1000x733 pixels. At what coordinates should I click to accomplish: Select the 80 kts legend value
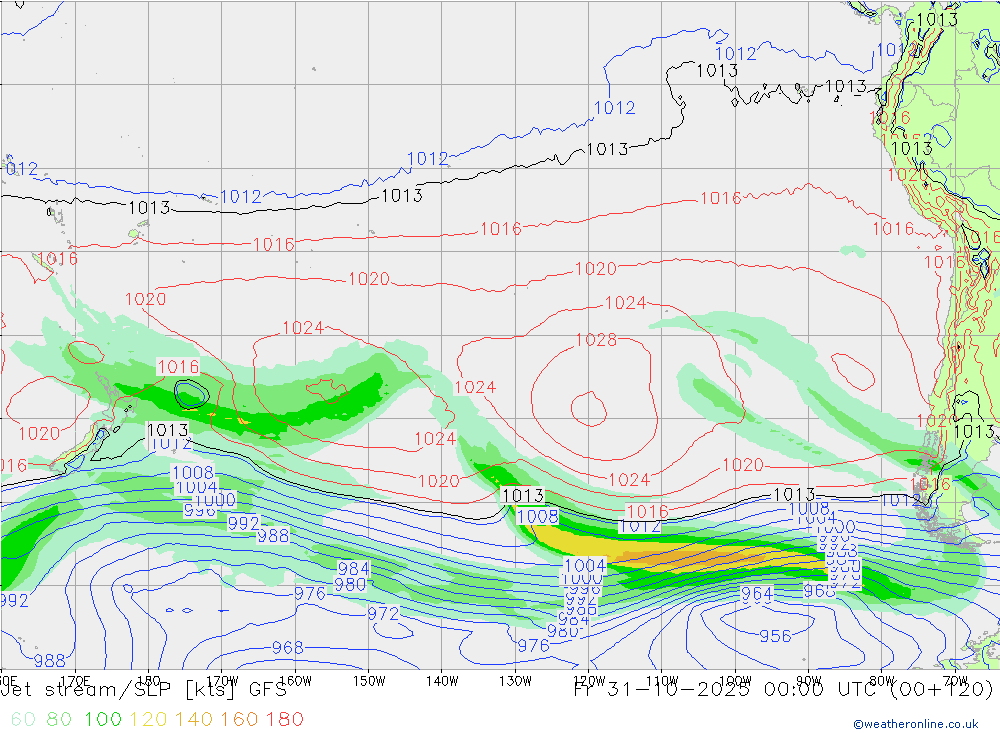(x=59, y=719)
